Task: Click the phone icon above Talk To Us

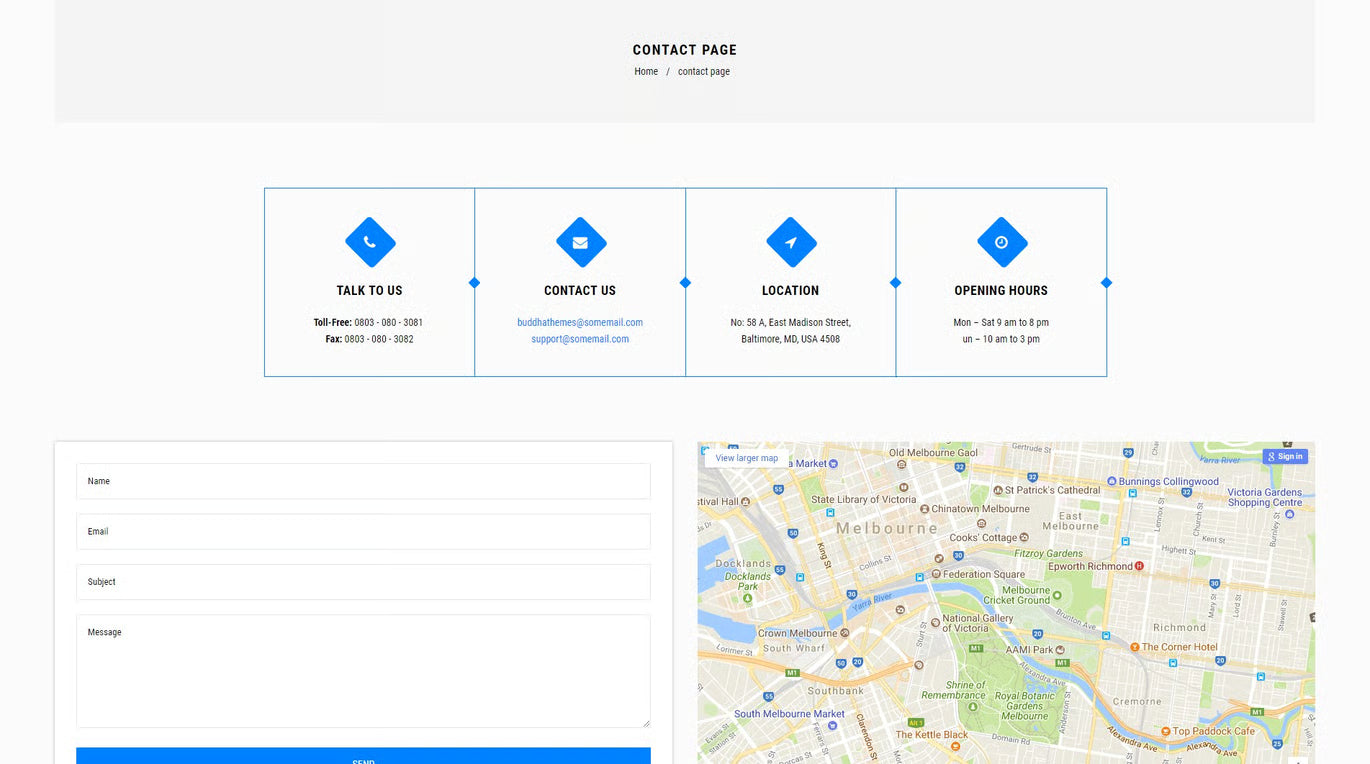Action: pos(370,242)
